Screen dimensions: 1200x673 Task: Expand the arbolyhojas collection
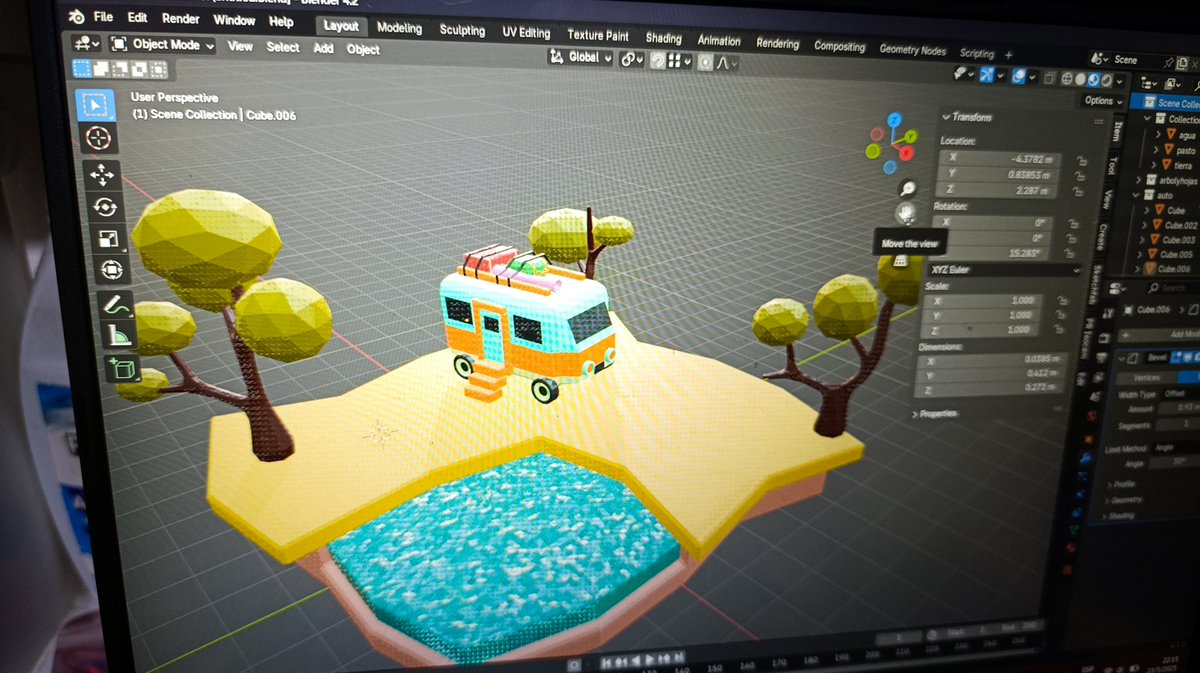[x=1138, y=180]
